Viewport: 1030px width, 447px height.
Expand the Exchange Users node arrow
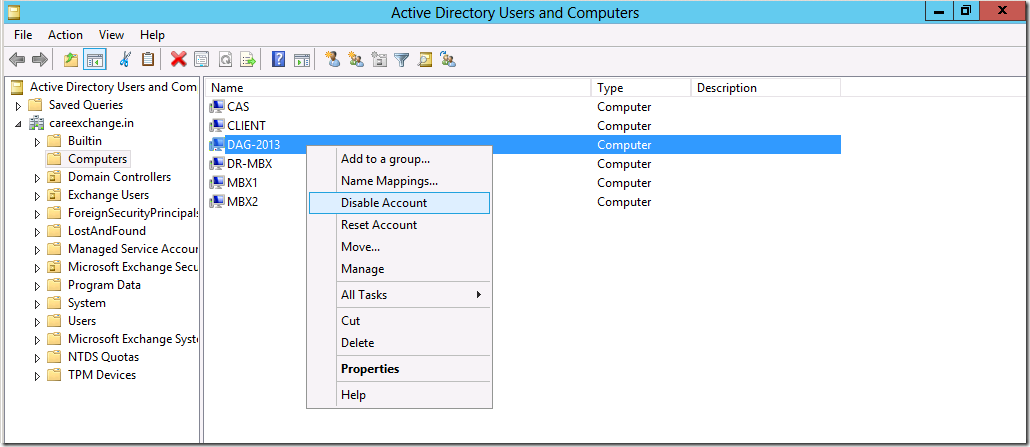click(x=37, y=195)
